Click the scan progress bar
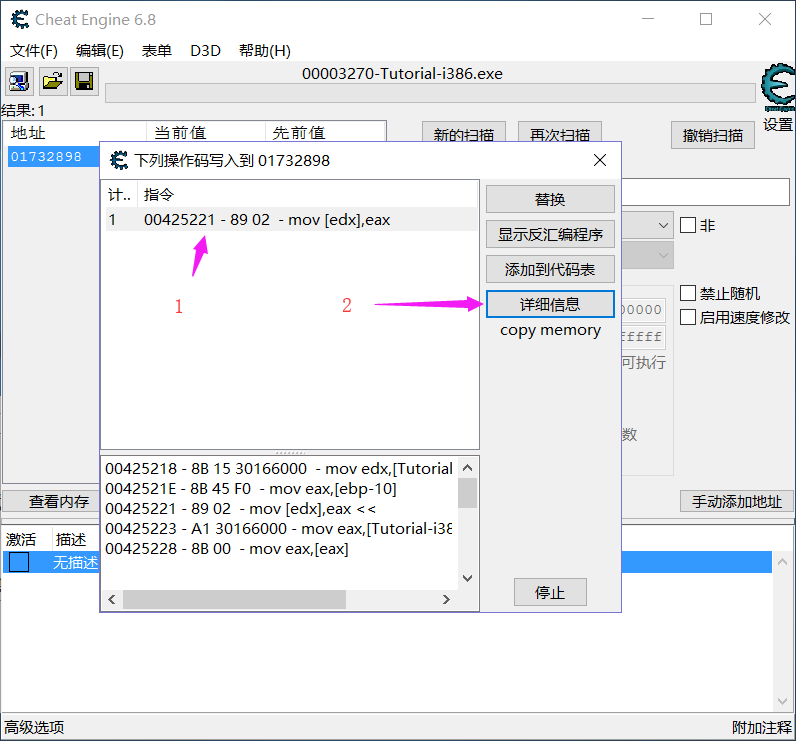 (430, 93)
